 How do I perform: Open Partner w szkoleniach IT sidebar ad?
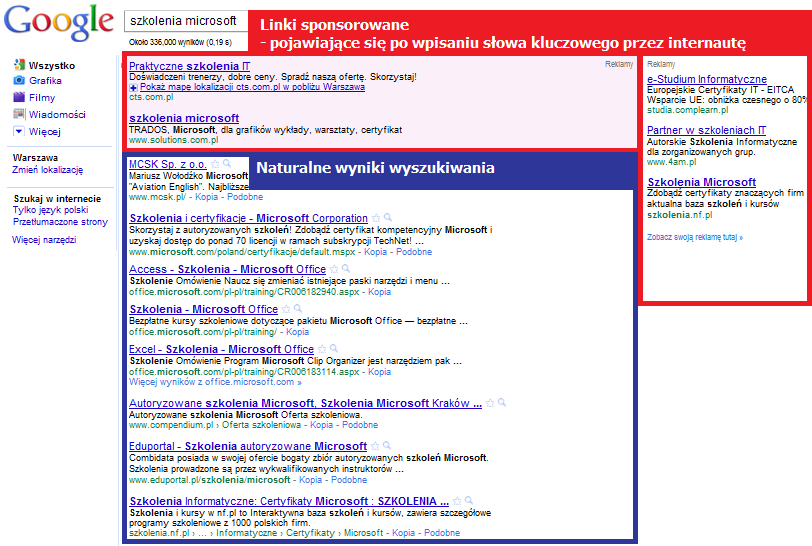pos(706,130)
